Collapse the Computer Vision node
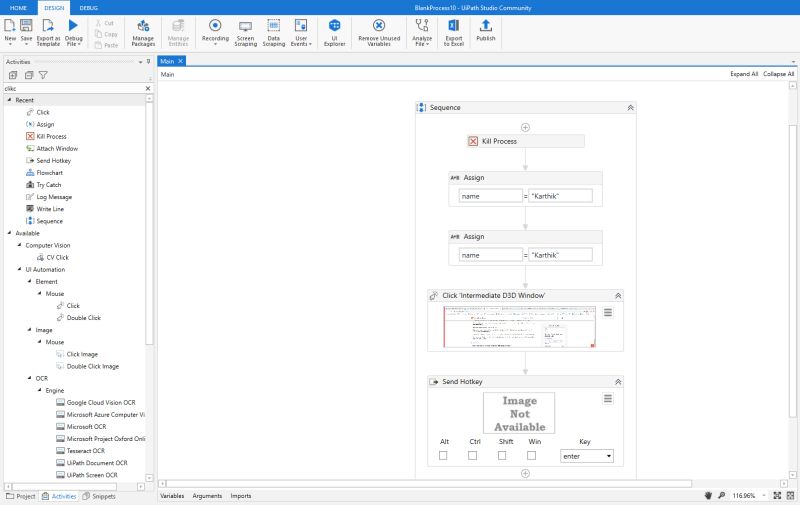 19,245
